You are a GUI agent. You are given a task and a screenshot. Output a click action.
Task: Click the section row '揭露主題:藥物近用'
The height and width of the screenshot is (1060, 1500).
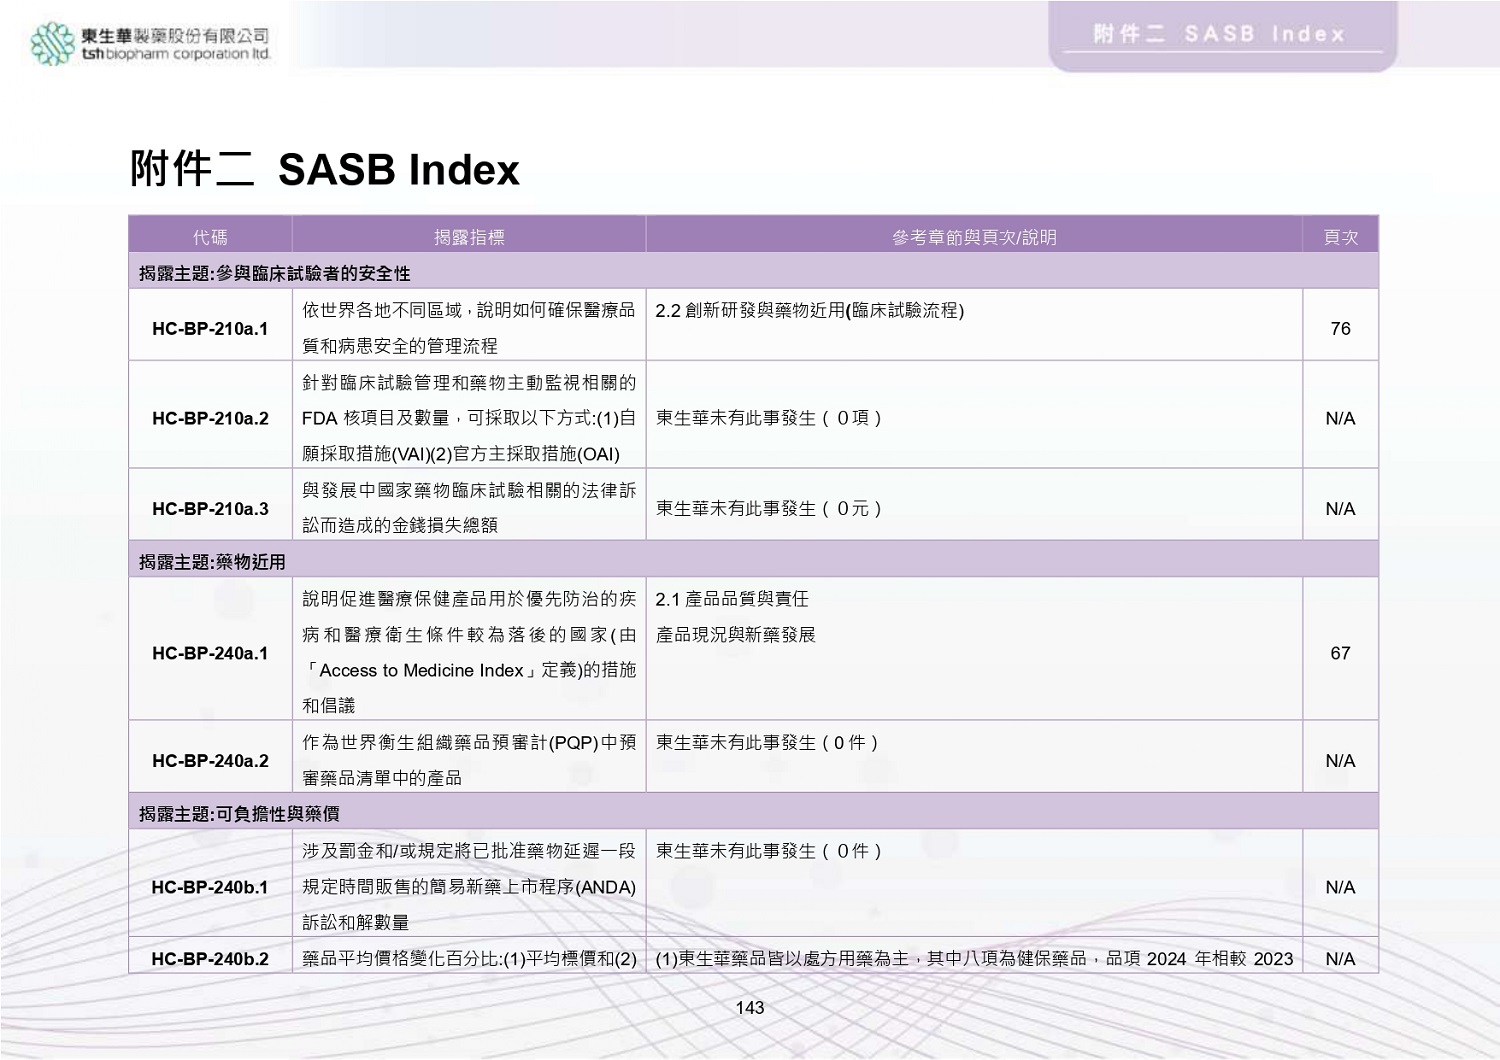coord(753,561)
